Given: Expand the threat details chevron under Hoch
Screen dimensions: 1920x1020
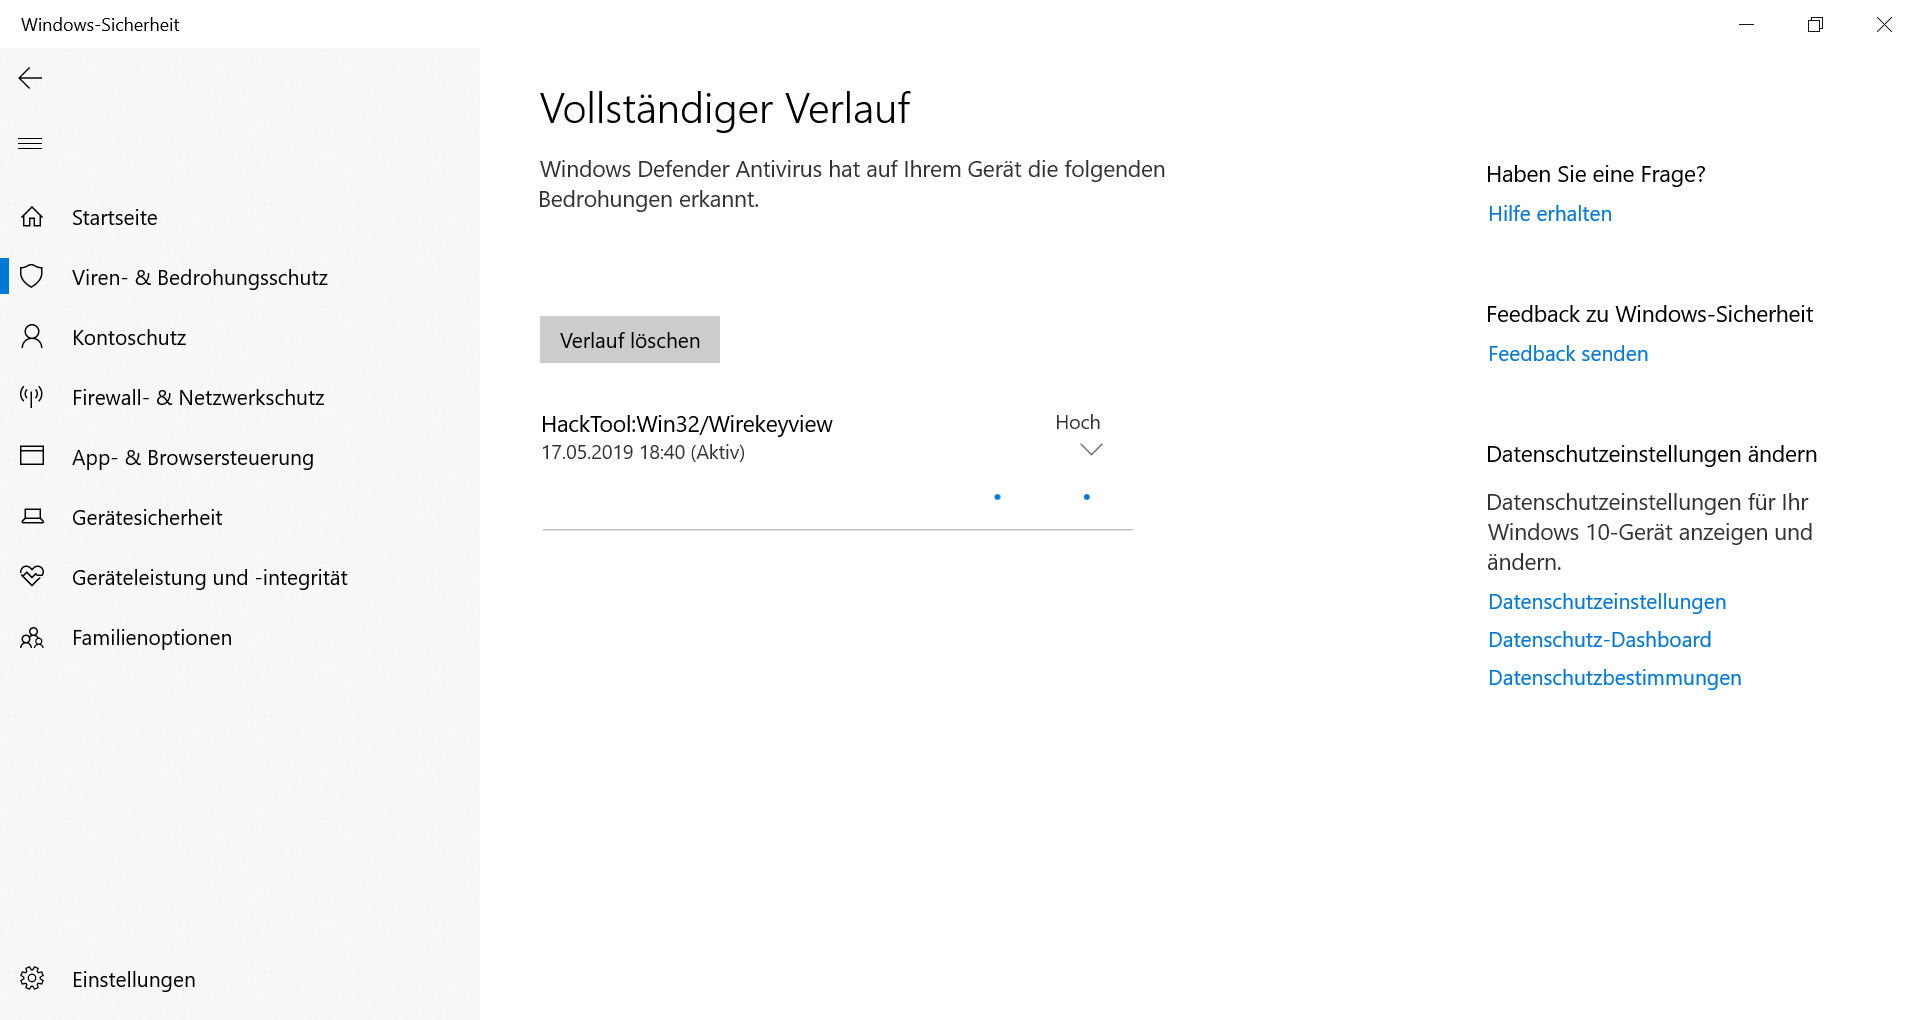Looking at the screenshot, I should (x=1091, y=450).
